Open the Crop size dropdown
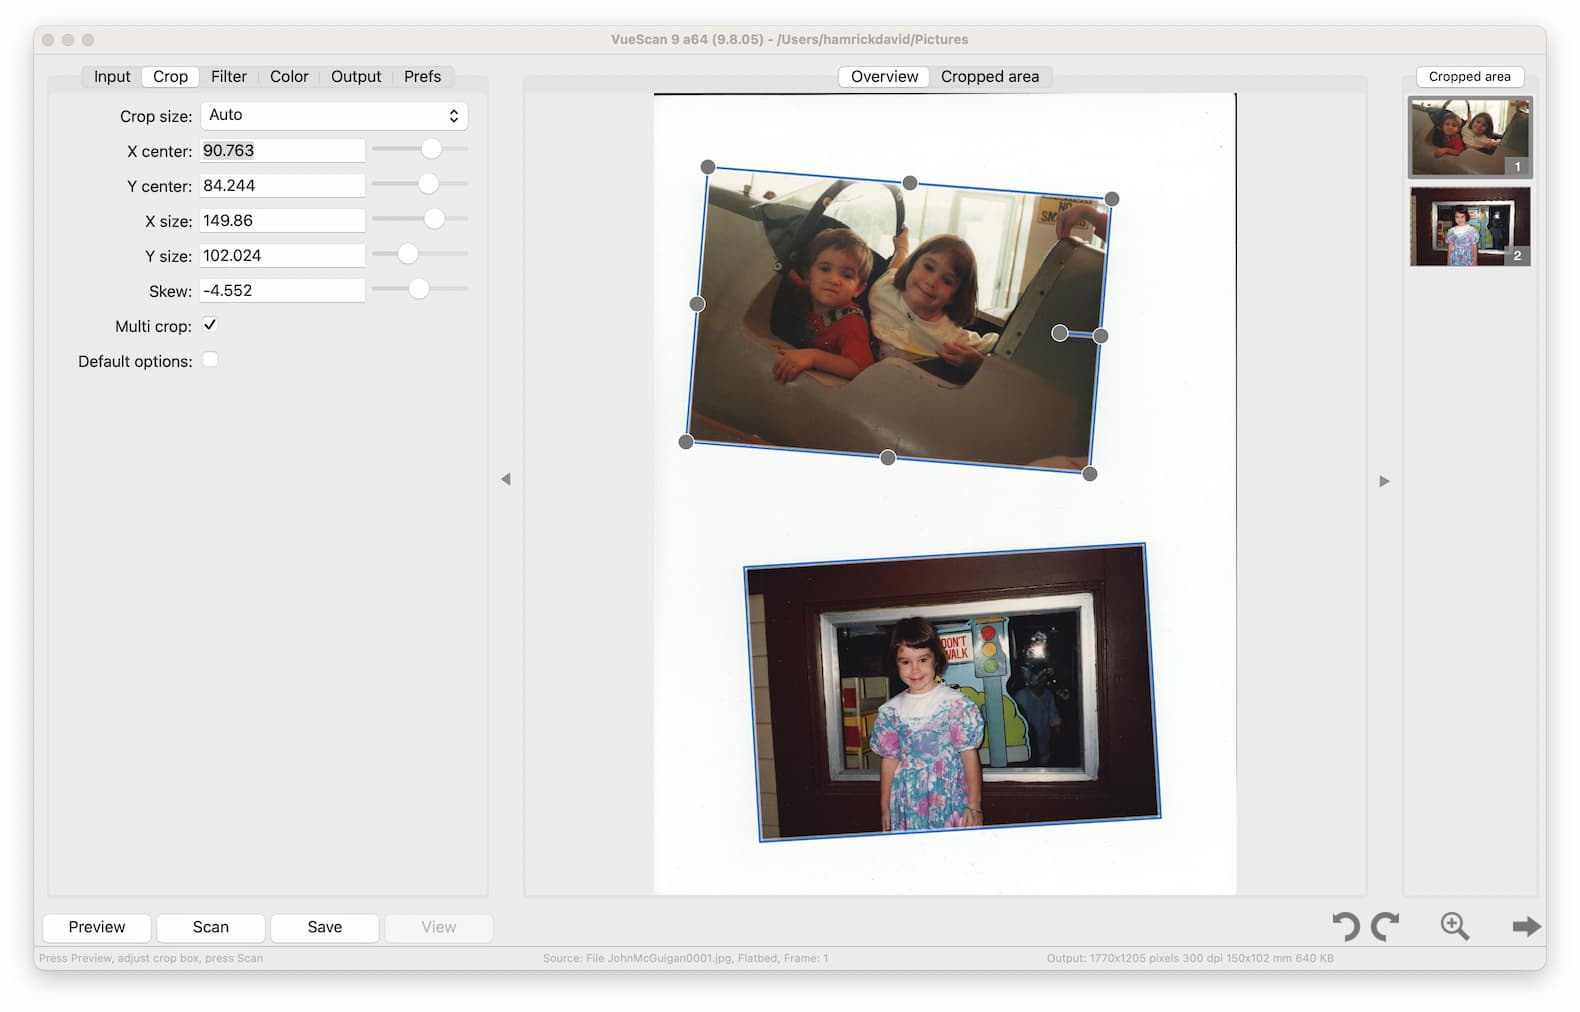This screenshot has width=1580, height=1012. (x=334, y=116)
